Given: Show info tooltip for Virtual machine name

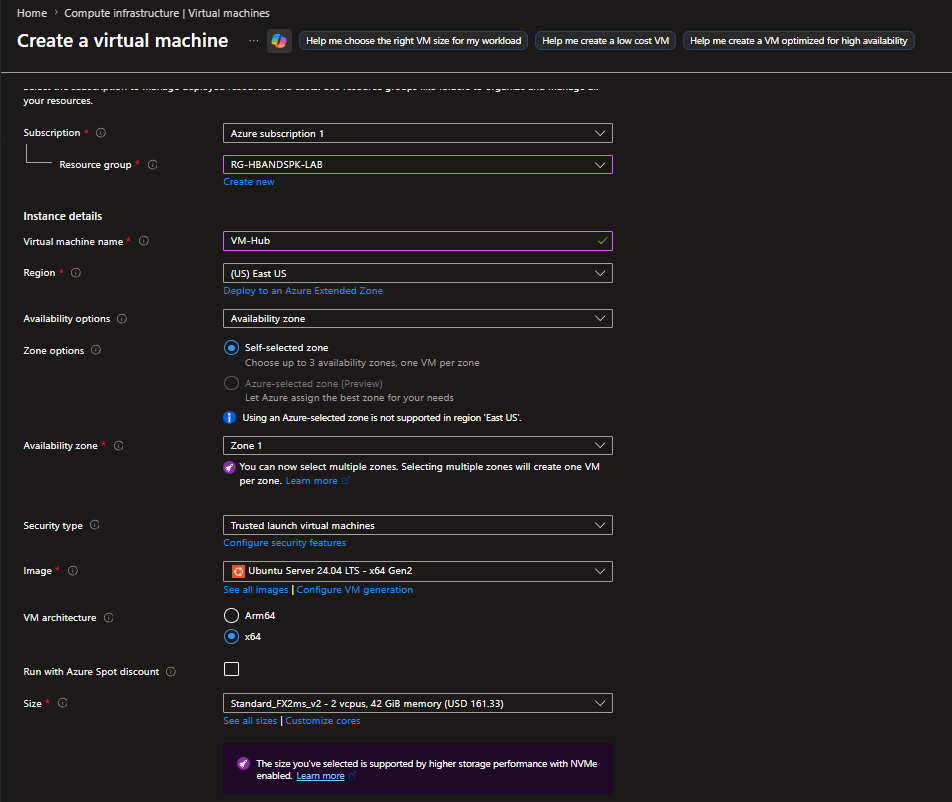Looking at the screenshot, I should click(x=144, y=241).
